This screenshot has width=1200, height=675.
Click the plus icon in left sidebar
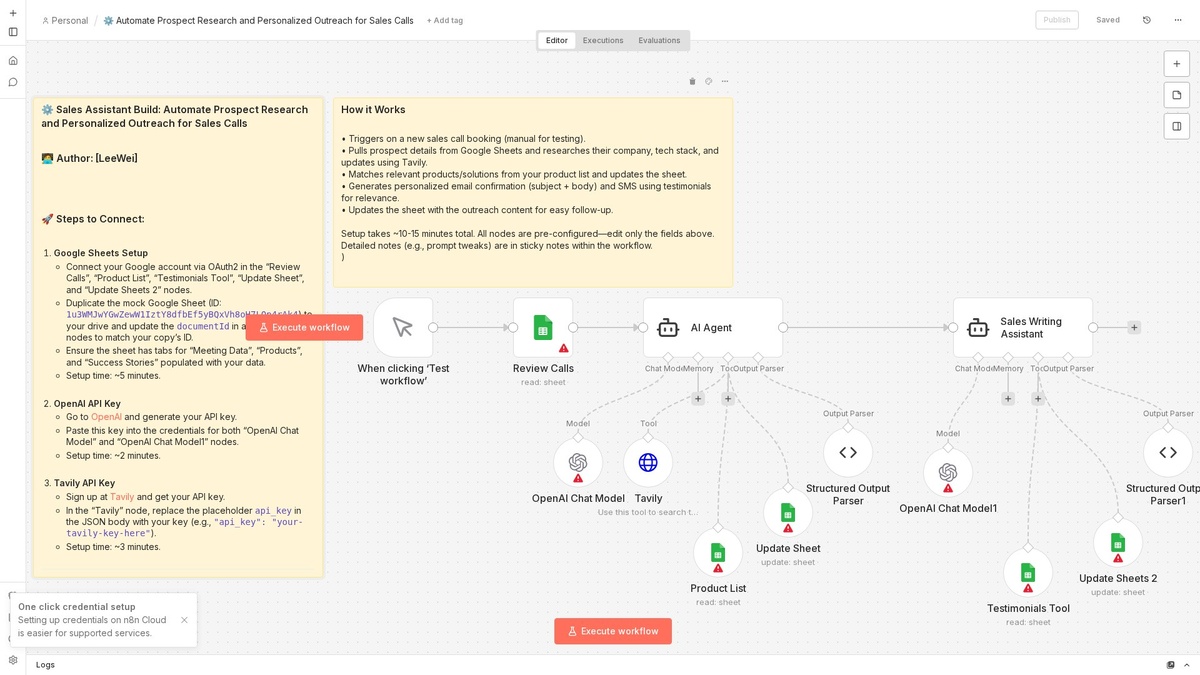point(13,13)
